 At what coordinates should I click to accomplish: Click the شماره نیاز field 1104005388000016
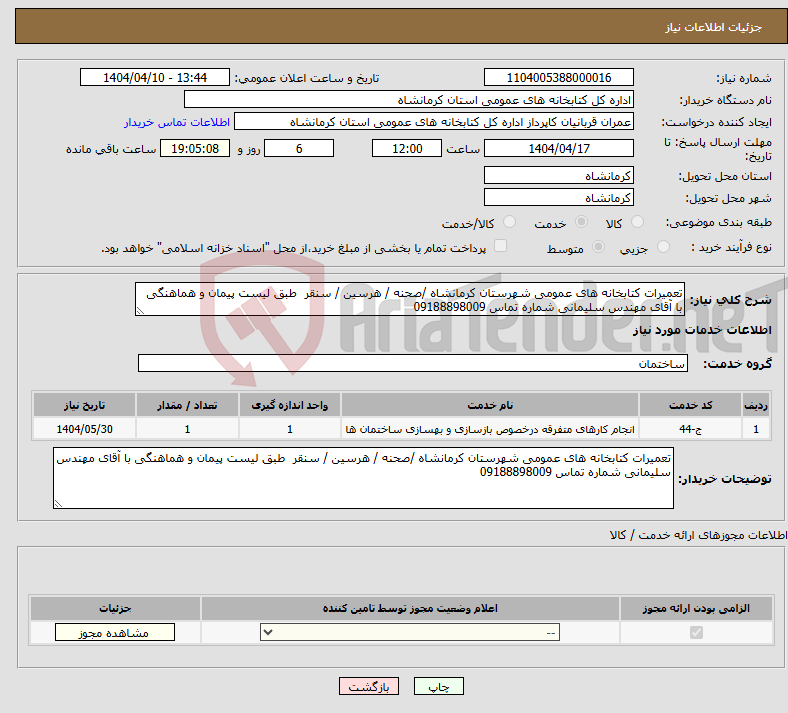pyautogui.click(x=559, y=77)
